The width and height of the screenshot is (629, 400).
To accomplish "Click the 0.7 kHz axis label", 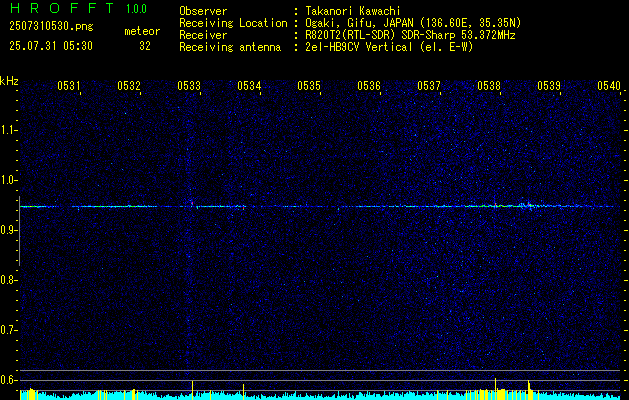I will pos(8,330).
